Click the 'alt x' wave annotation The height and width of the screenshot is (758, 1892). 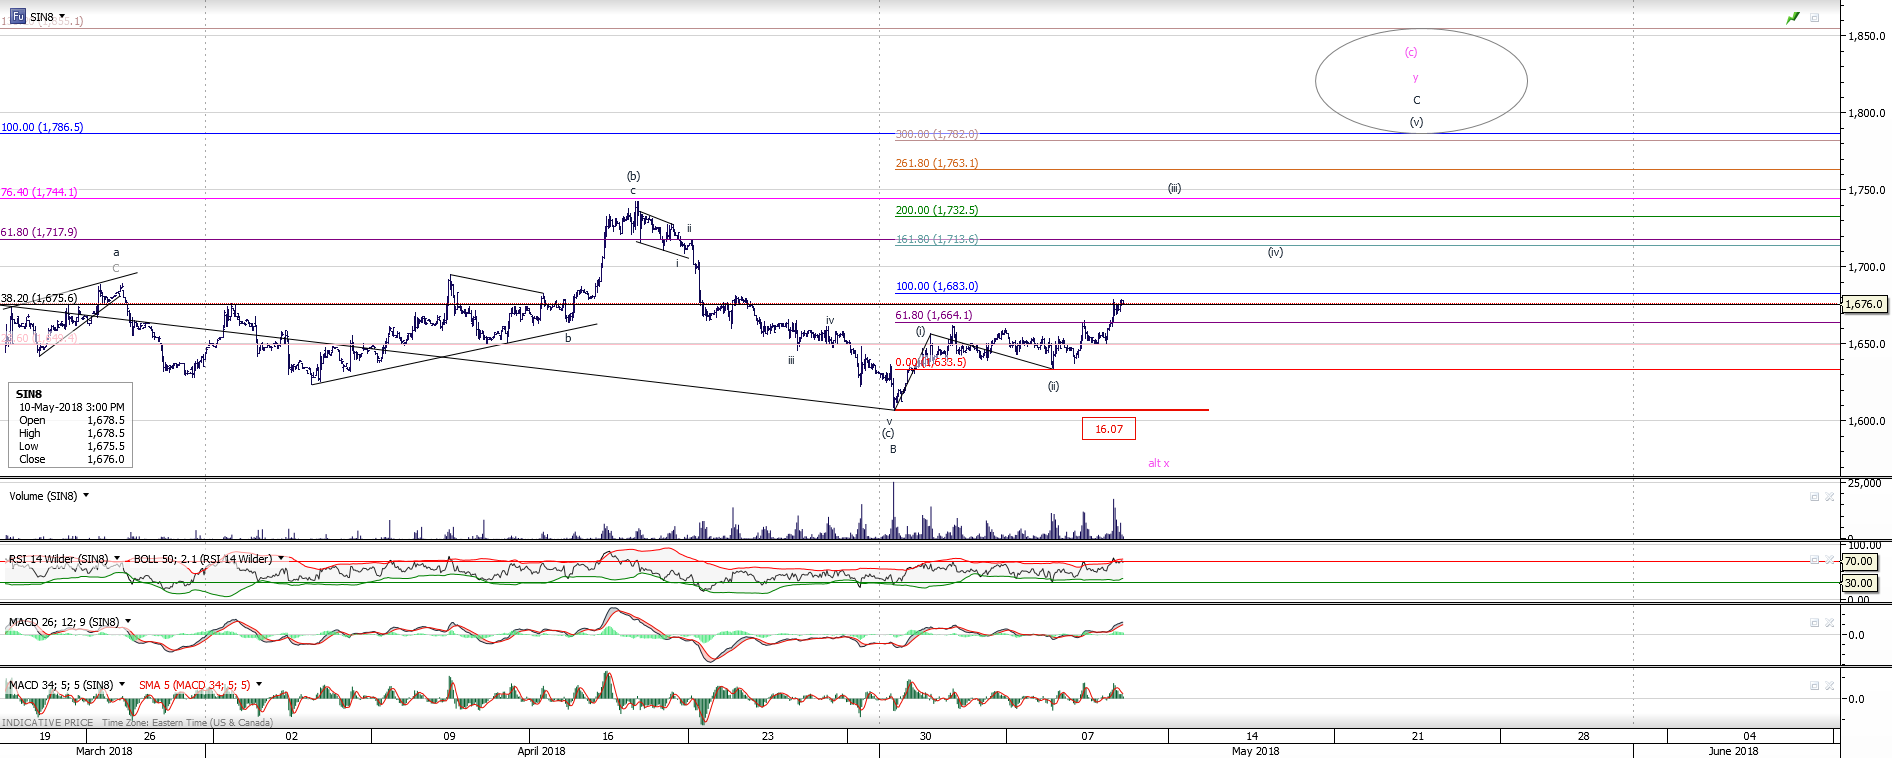click(1158, 463)
